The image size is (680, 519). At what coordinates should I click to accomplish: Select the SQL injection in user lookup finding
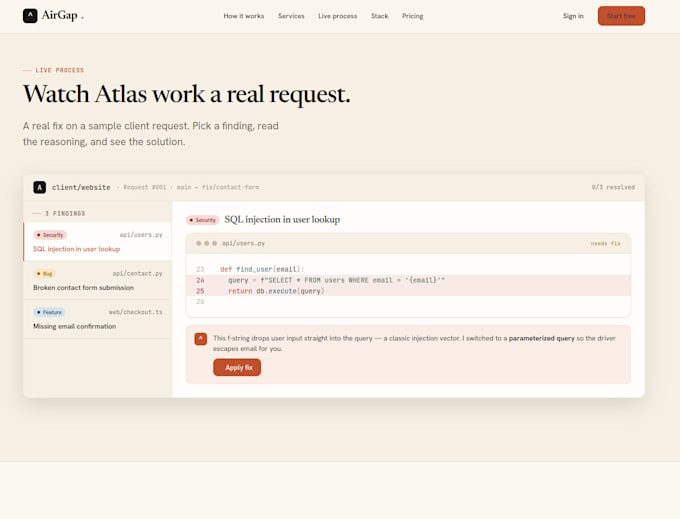[x=98, y=242]
